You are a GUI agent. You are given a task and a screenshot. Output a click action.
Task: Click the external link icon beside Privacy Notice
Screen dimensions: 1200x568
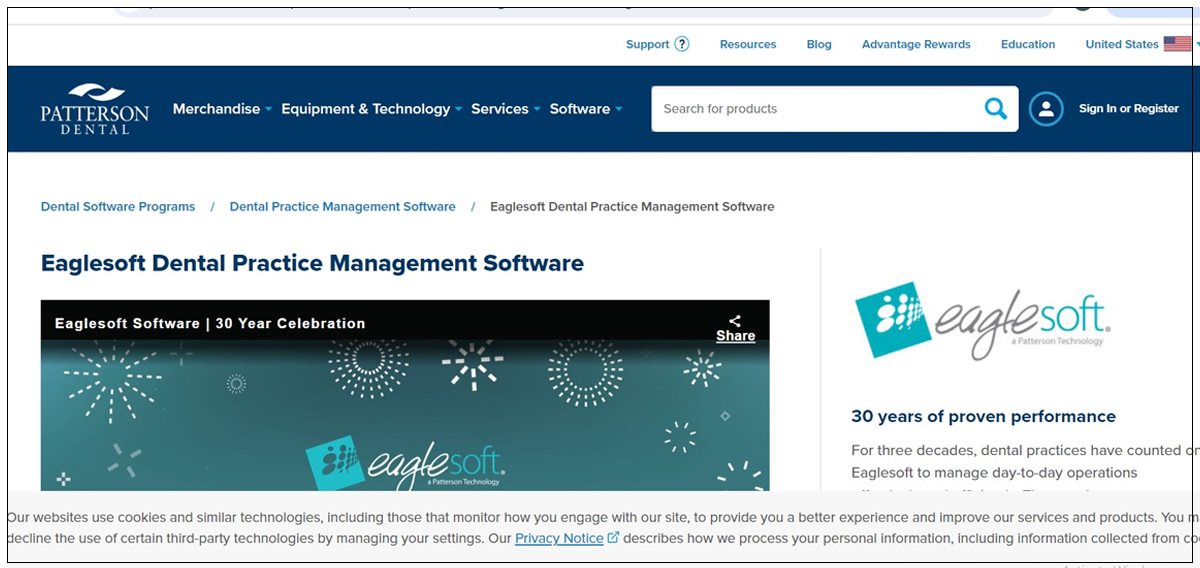(613, 538)
